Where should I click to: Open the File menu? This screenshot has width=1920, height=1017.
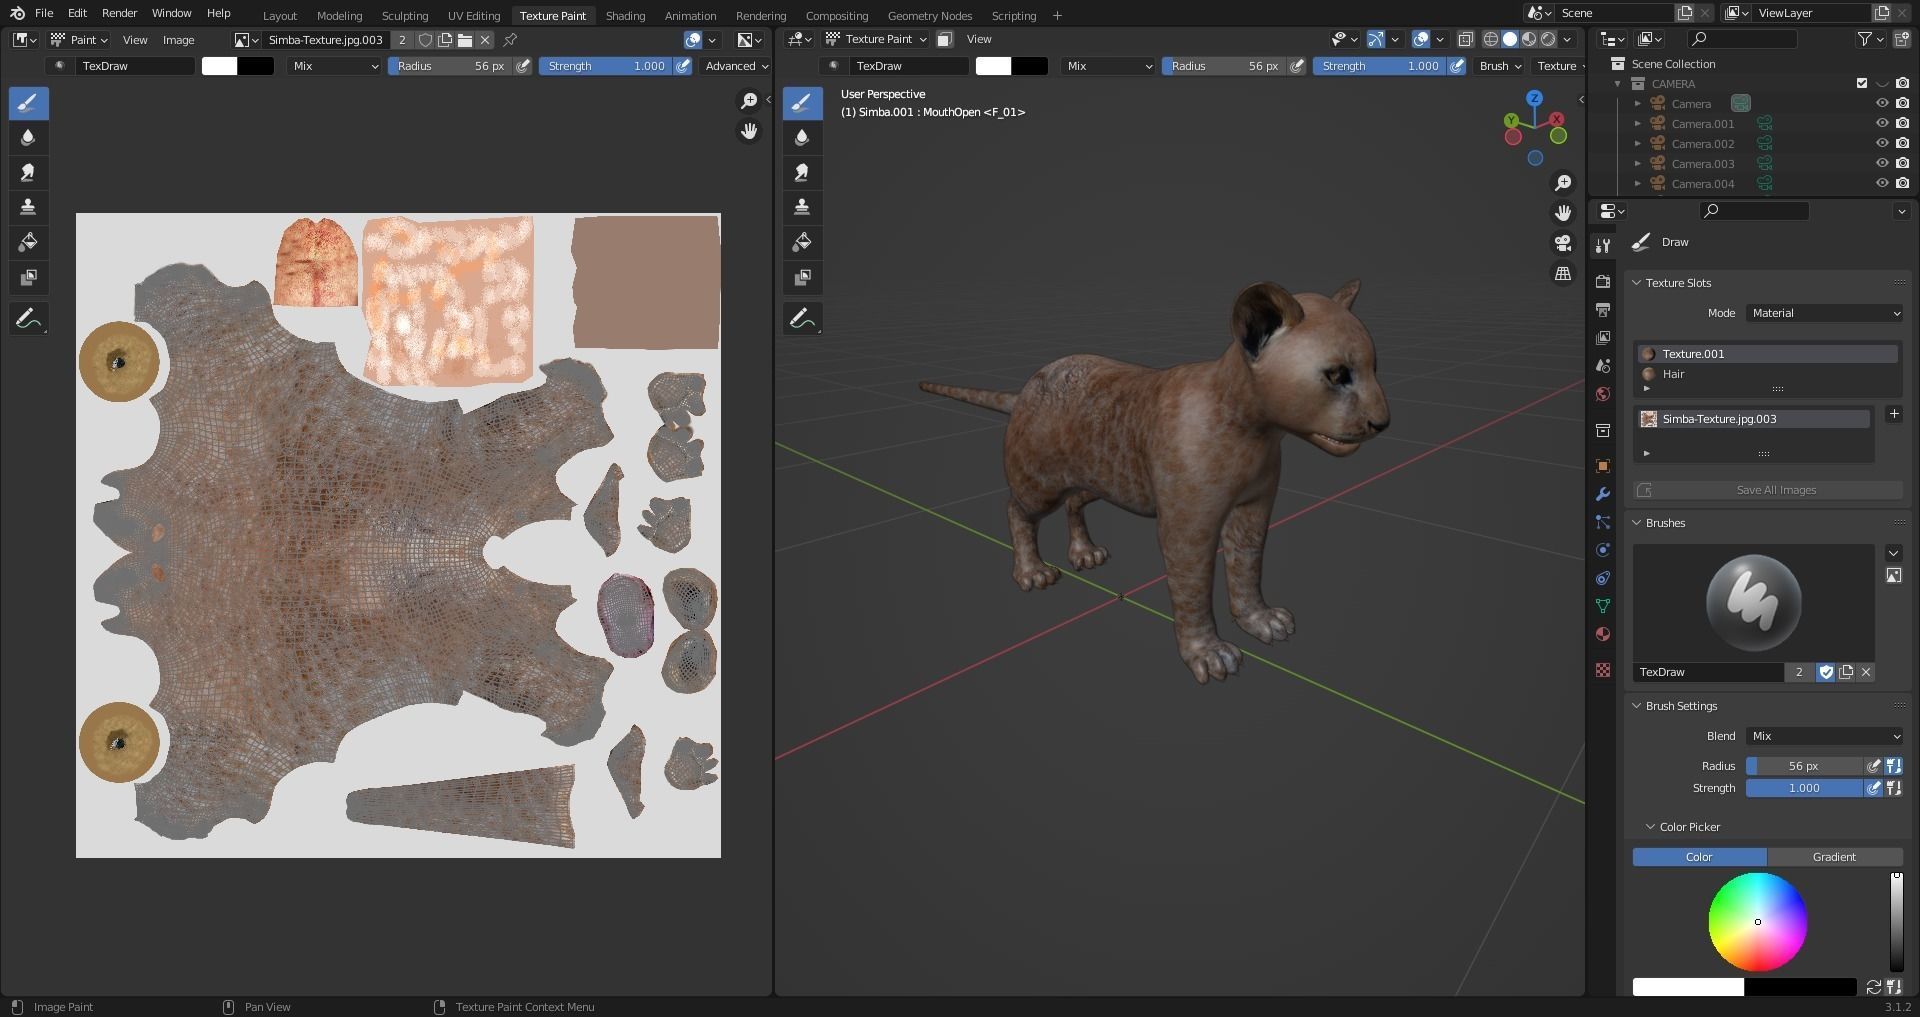click(x=44, y=13)
